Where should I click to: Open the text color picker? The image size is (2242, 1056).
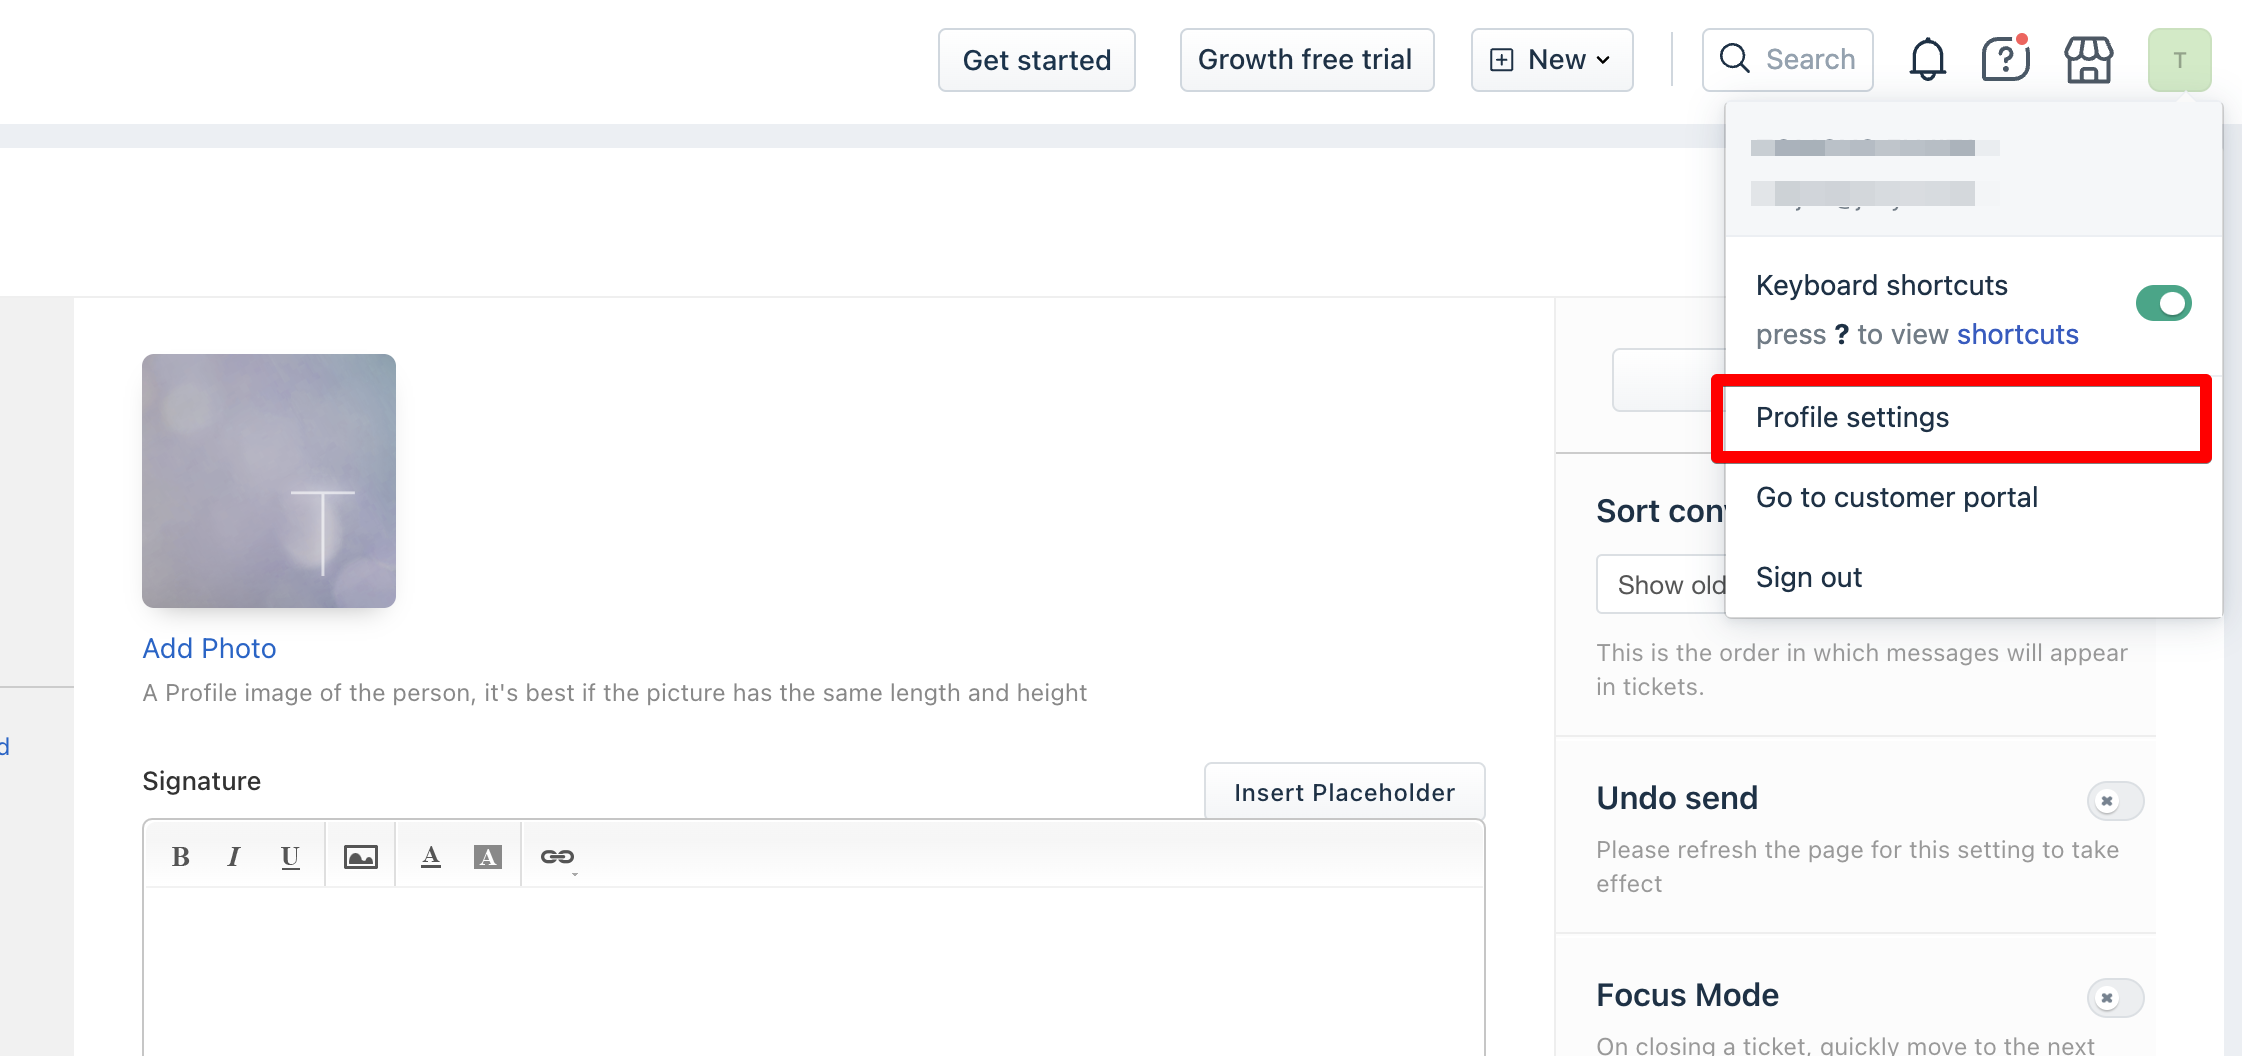point(431,857)
